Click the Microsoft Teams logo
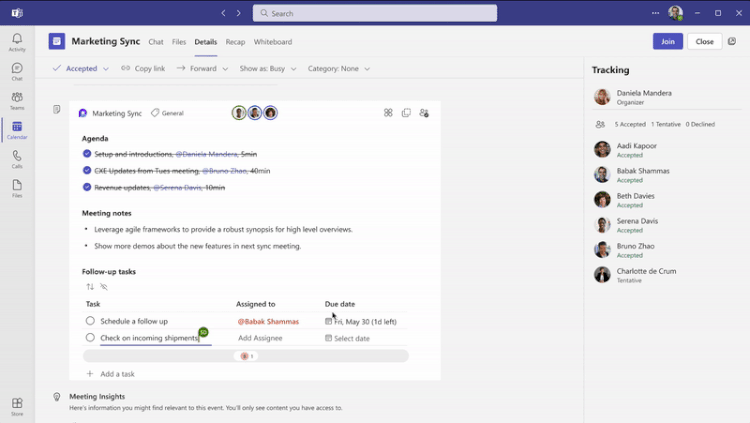 pyautogui.click(x=17, y=13)
